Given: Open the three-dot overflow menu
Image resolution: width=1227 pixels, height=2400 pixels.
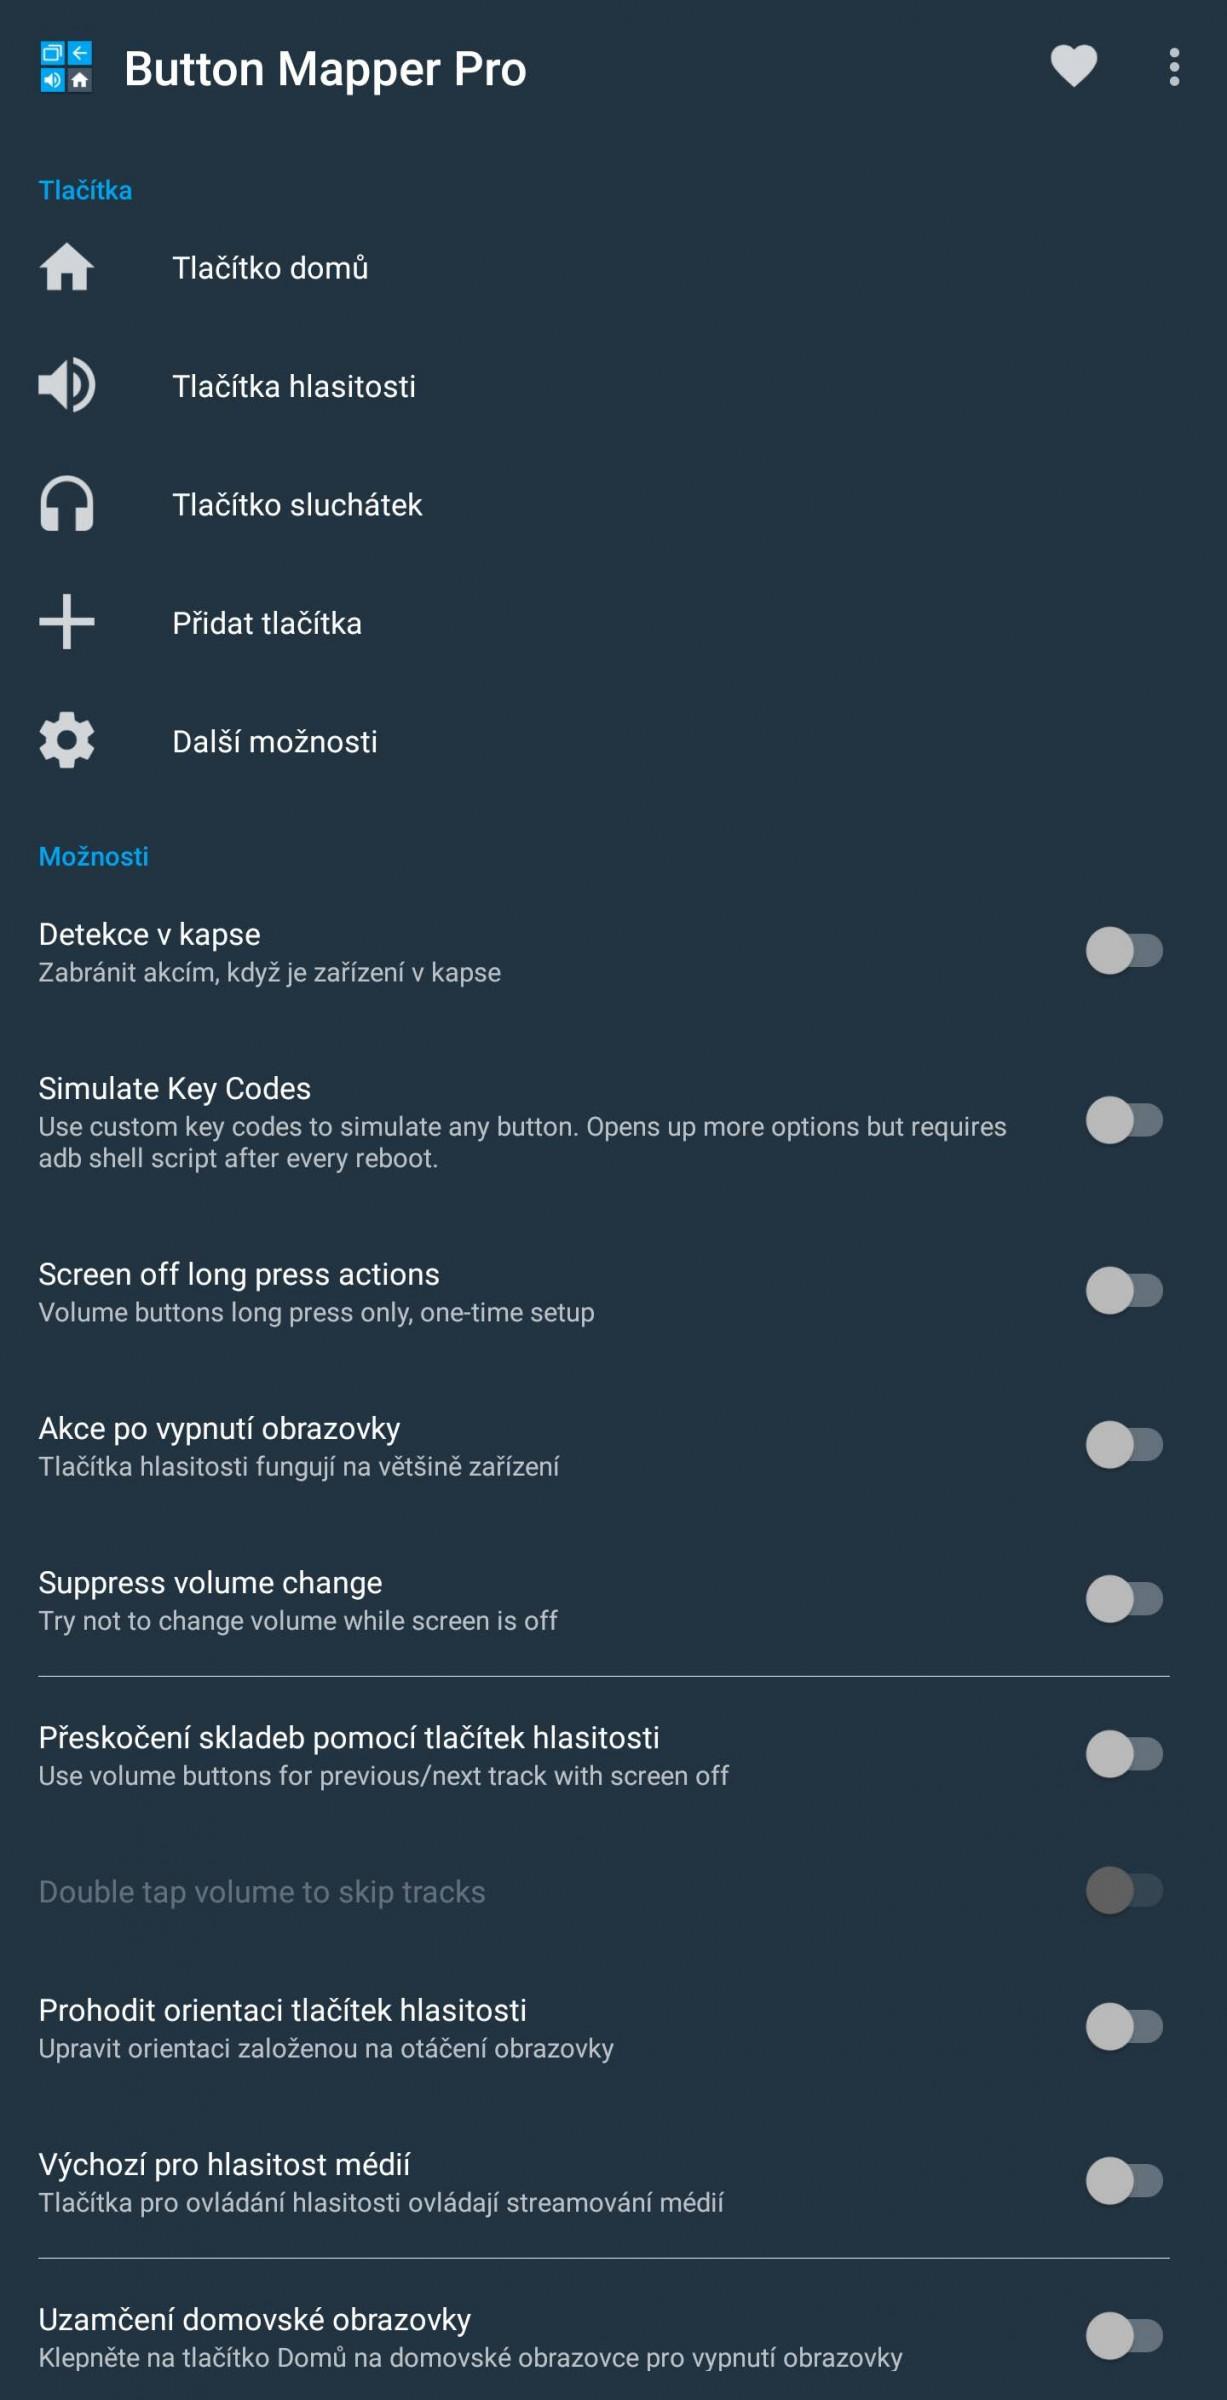Looking at the screenshot, I should coord(1174,67).
